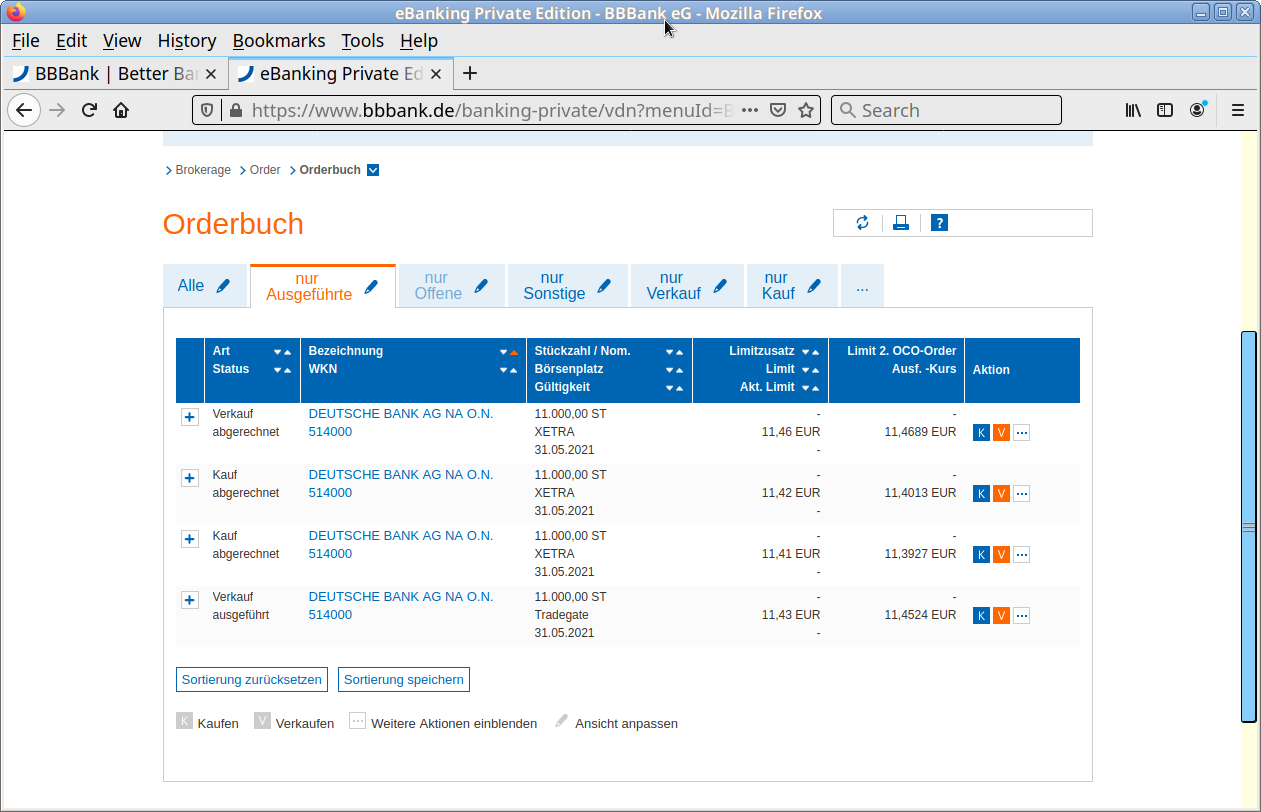Open Firefox library icon
This screenshot has height=812, width=1261.
(1133, 110)
